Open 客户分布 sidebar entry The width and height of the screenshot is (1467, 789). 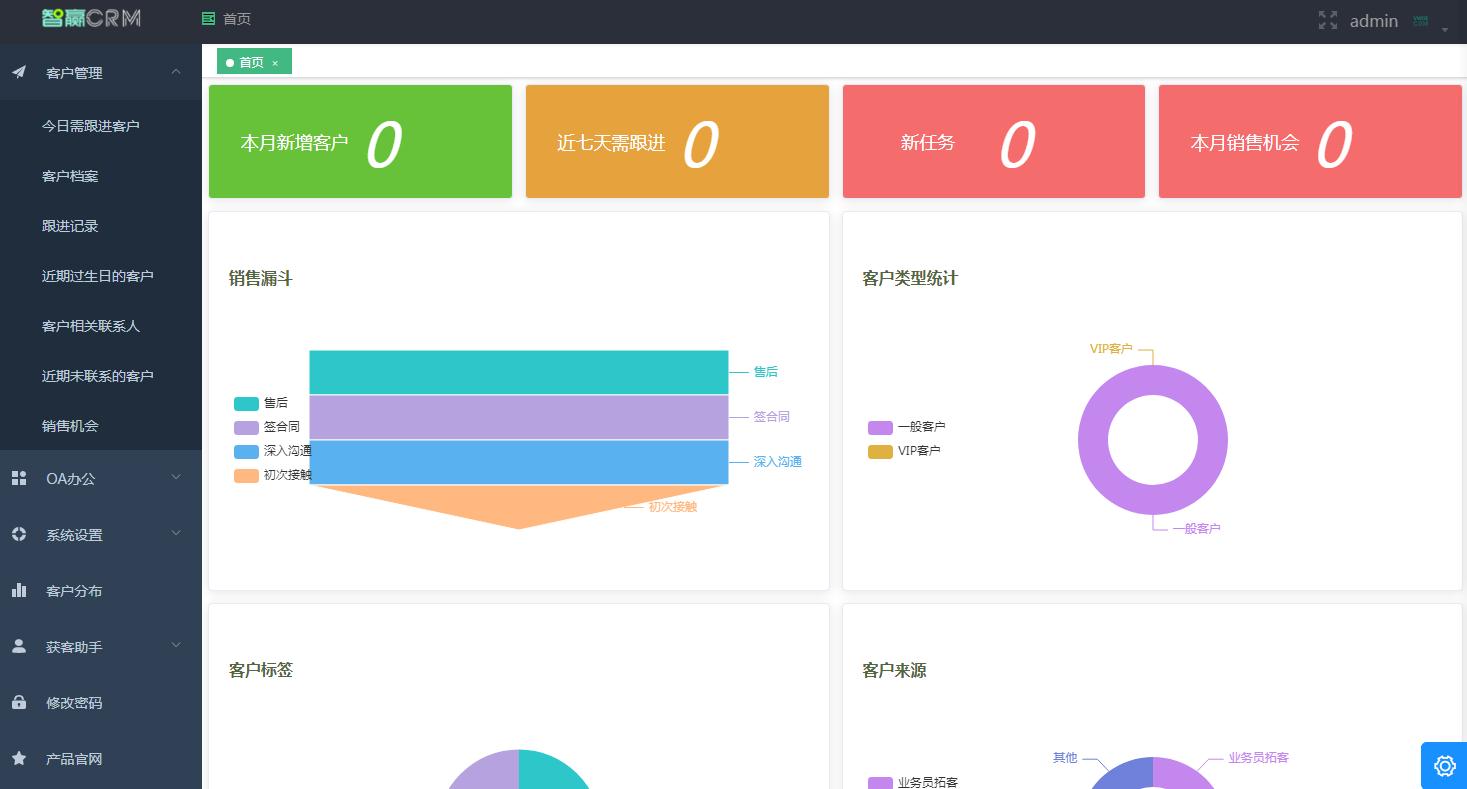(x=100, y=591)
